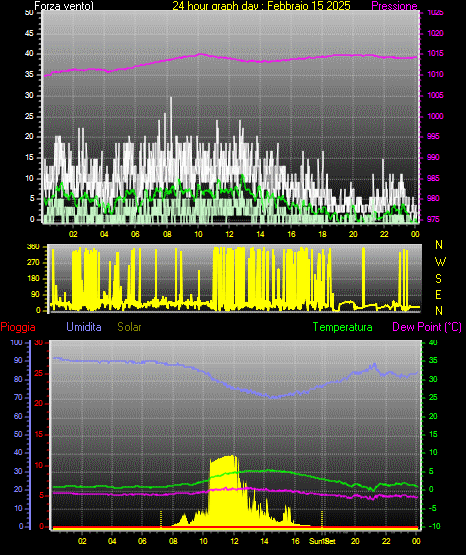Viewport: 466px width, 555px height.
Task: Click the Temperatura legend label
Action: pos(343,327)
